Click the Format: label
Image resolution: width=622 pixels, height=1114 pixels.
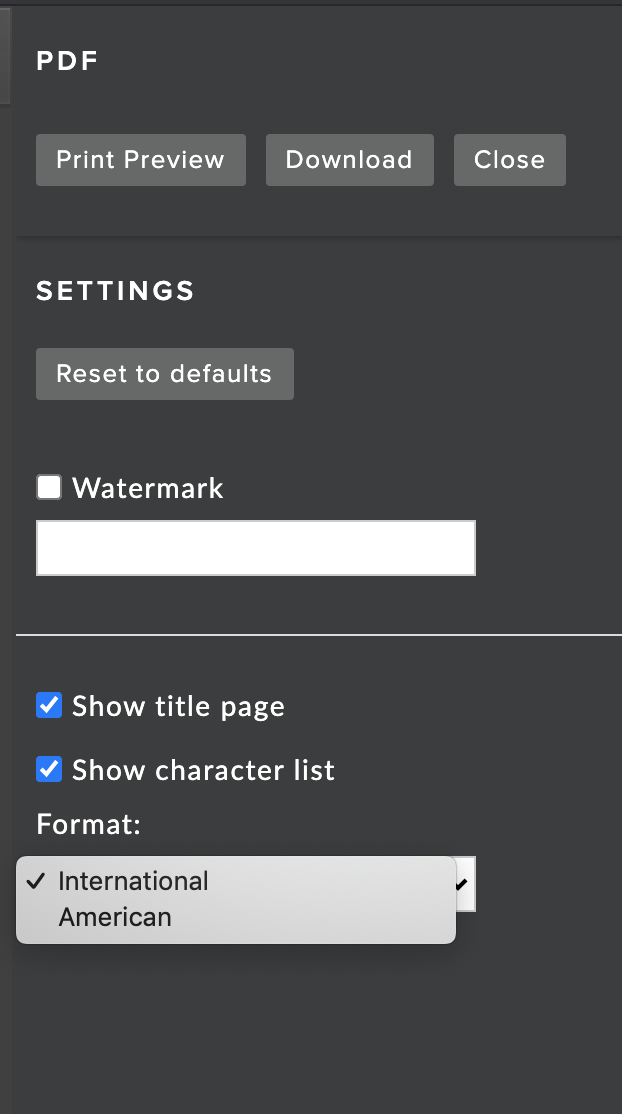pyautogui.click(x=89, y=824)
